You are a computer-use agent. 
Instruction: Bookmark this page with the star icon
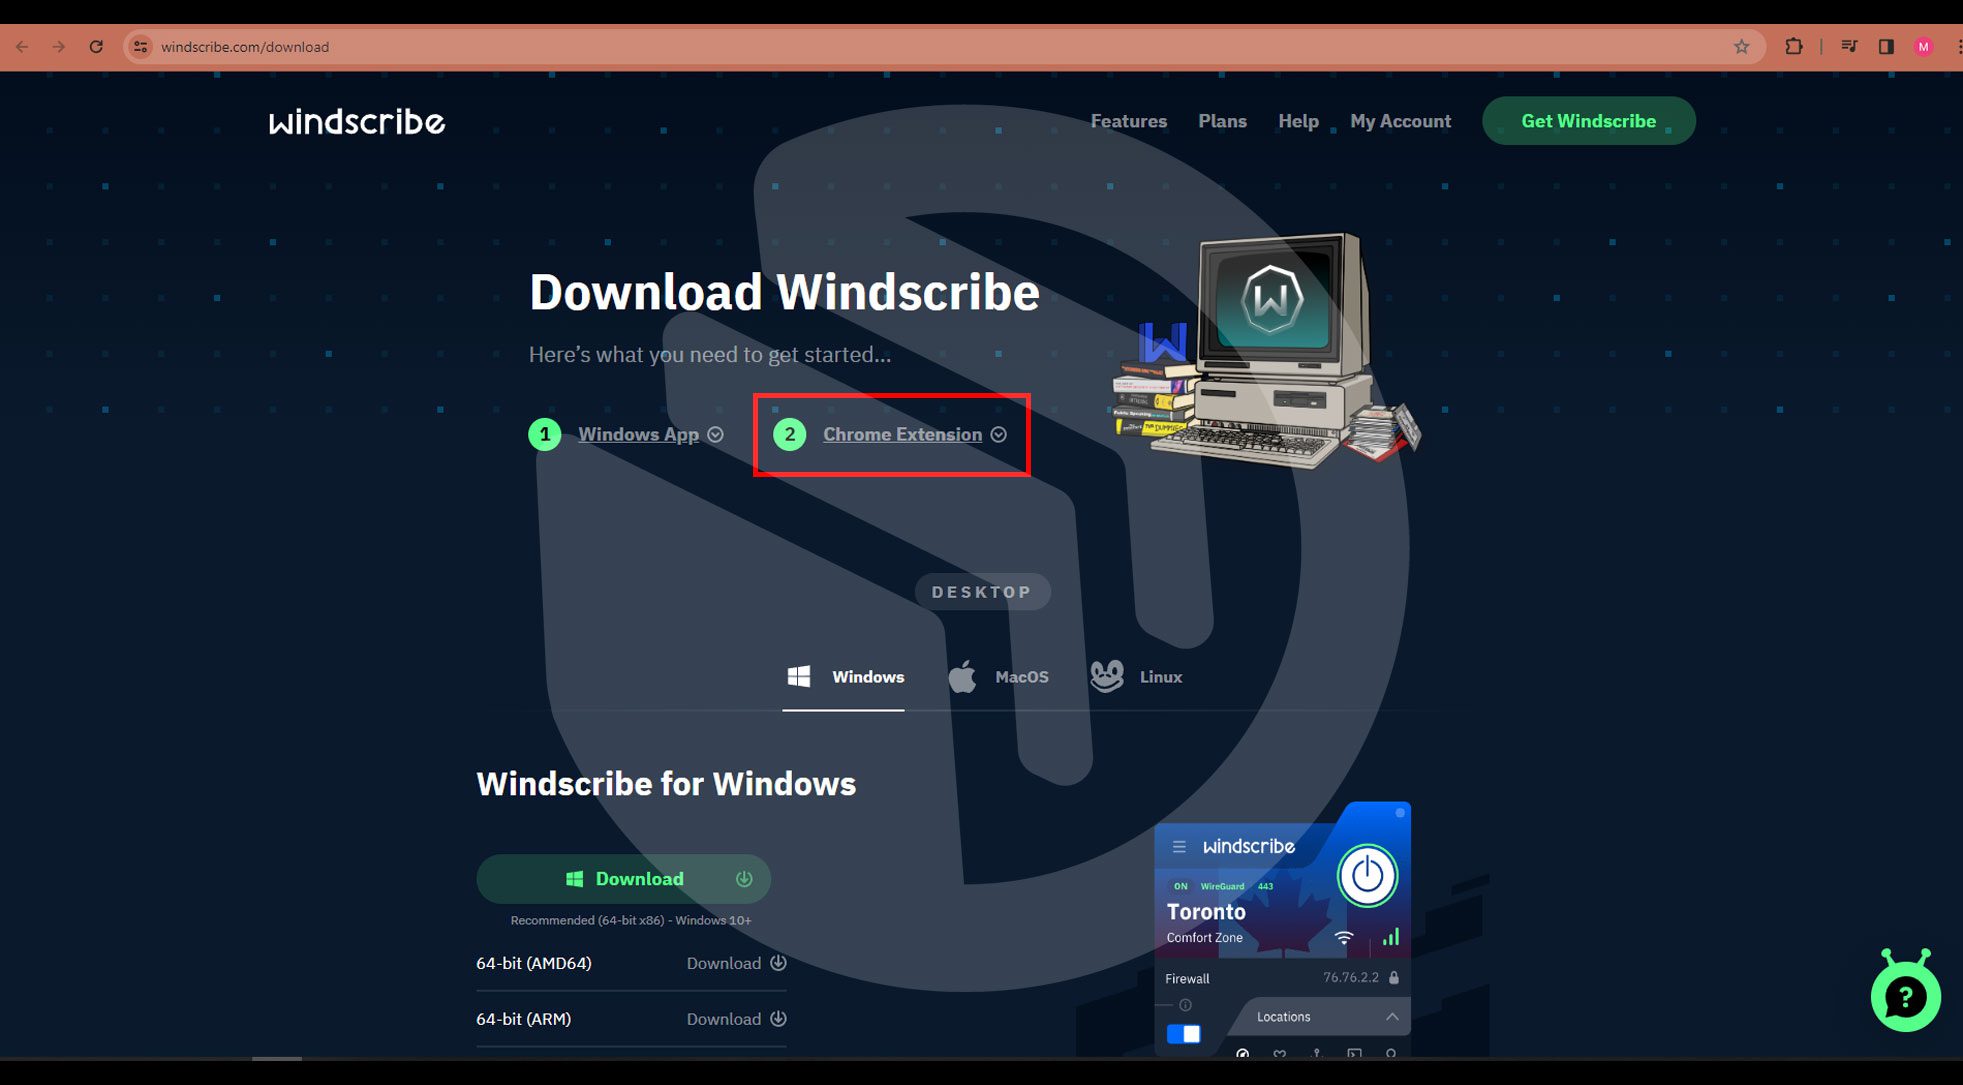[1742, 47]
